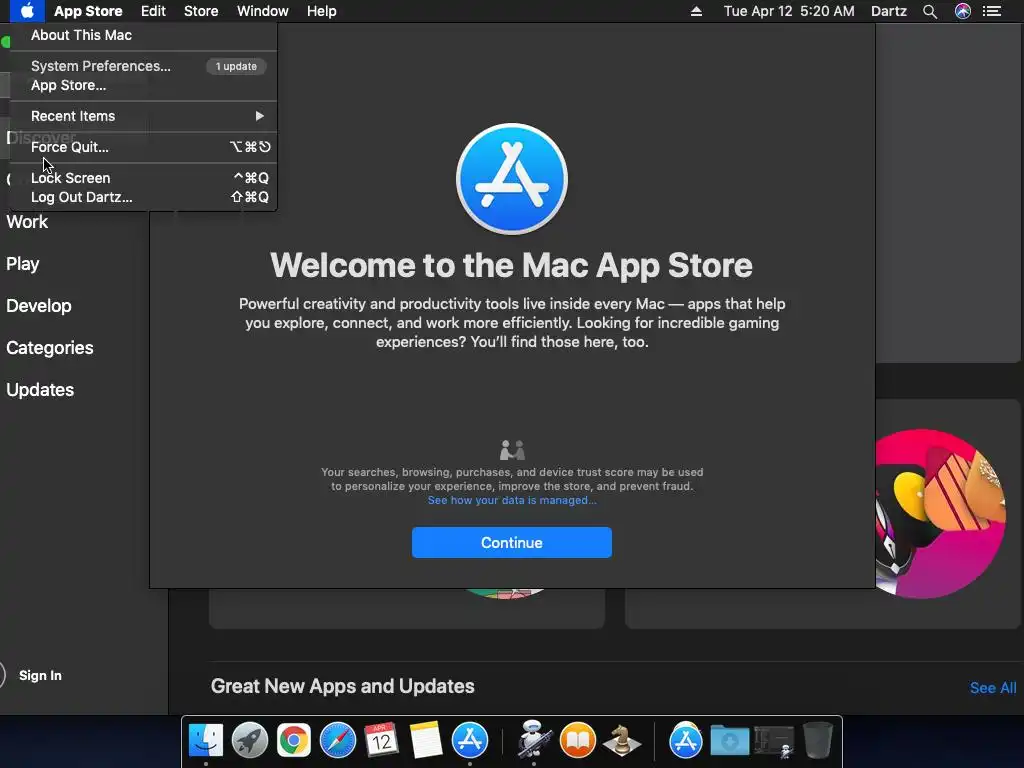Choose App Store… in Apple menu
Image resolution: width=1024 pixels, height=768 pixels.
(x=144, y=86)
